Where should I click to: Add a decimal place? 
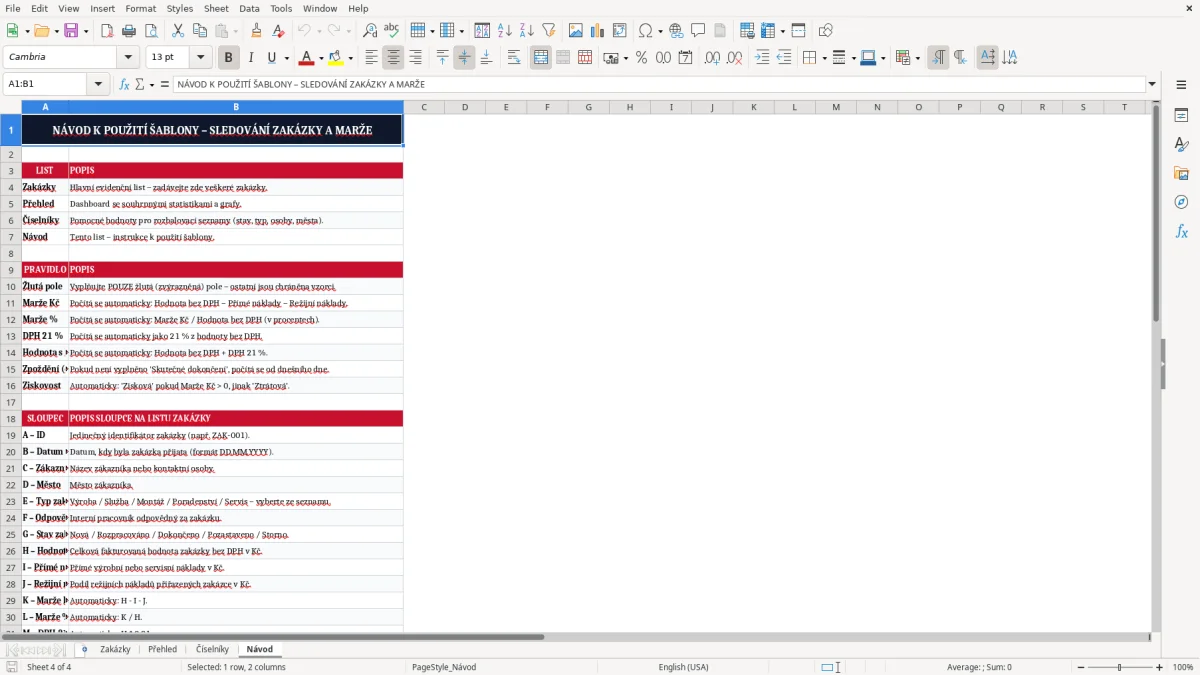pyautogui.click(x=713, y=58)
